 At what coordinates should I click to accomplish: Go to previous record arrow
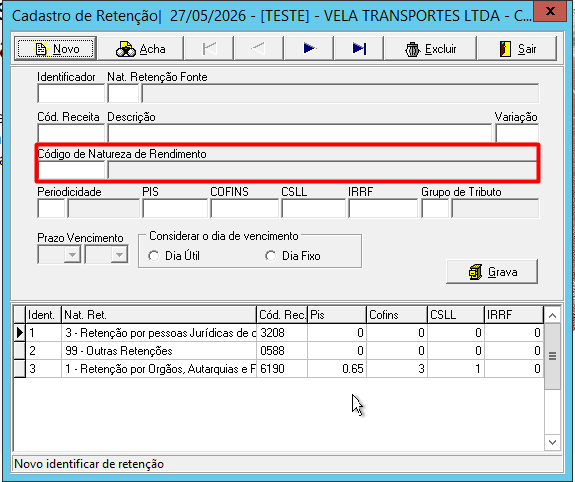click(259, 48)
